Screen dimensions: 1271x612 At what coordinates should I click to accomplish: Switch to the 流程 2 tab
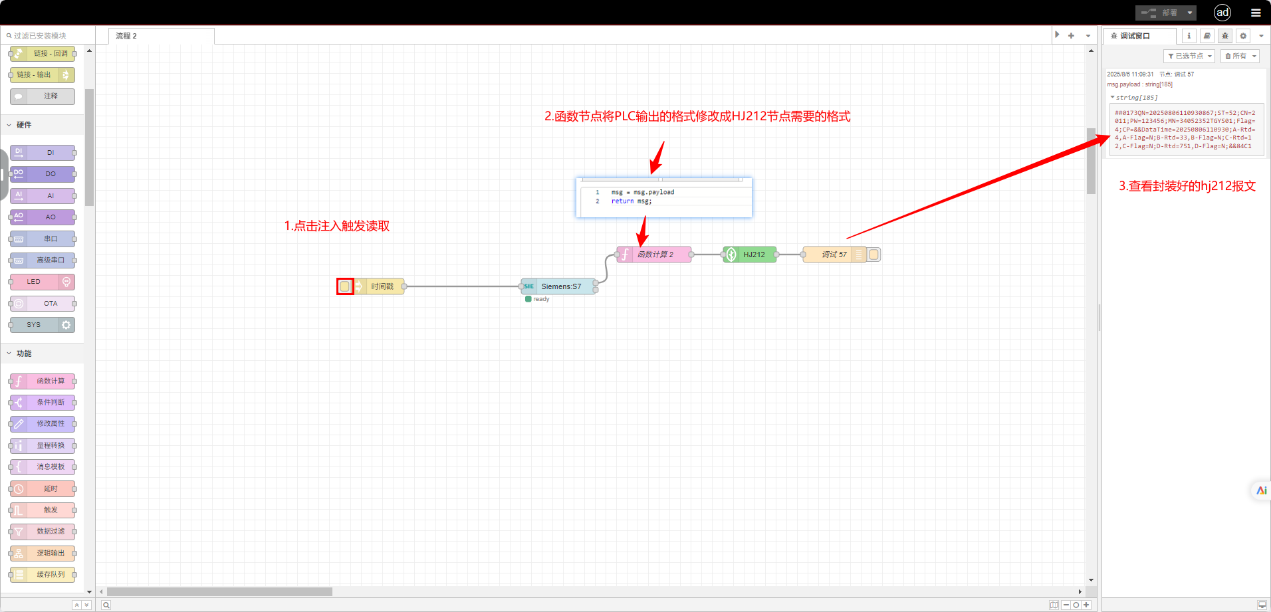tap(160, 35)
